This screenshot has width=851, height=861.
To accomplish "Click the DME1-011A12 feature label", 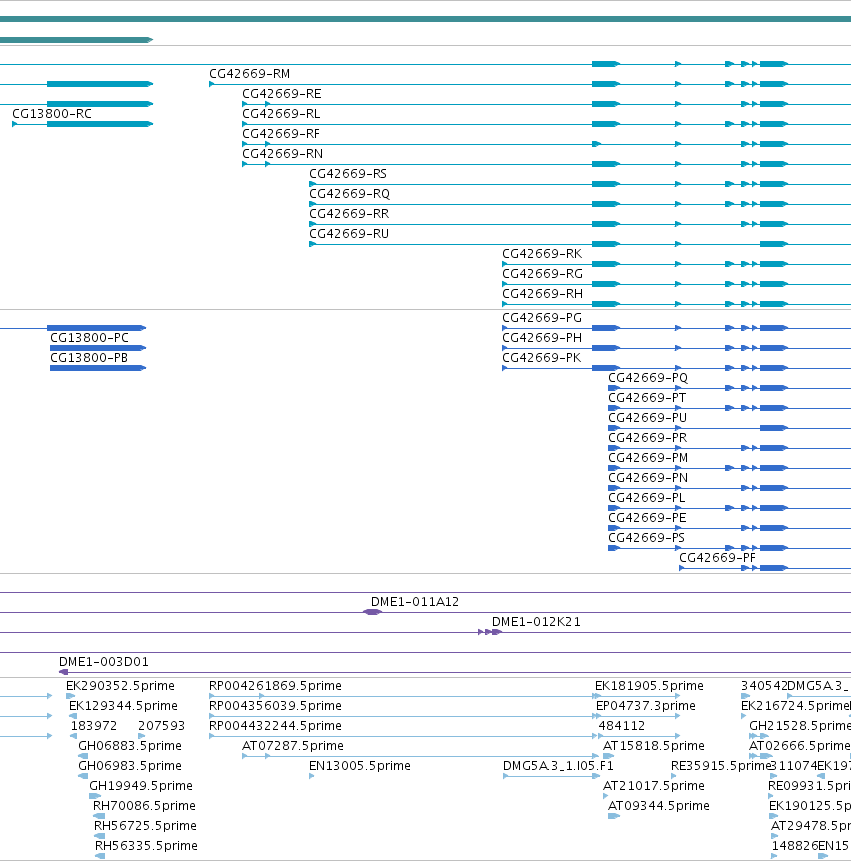I will pos(415,602).
